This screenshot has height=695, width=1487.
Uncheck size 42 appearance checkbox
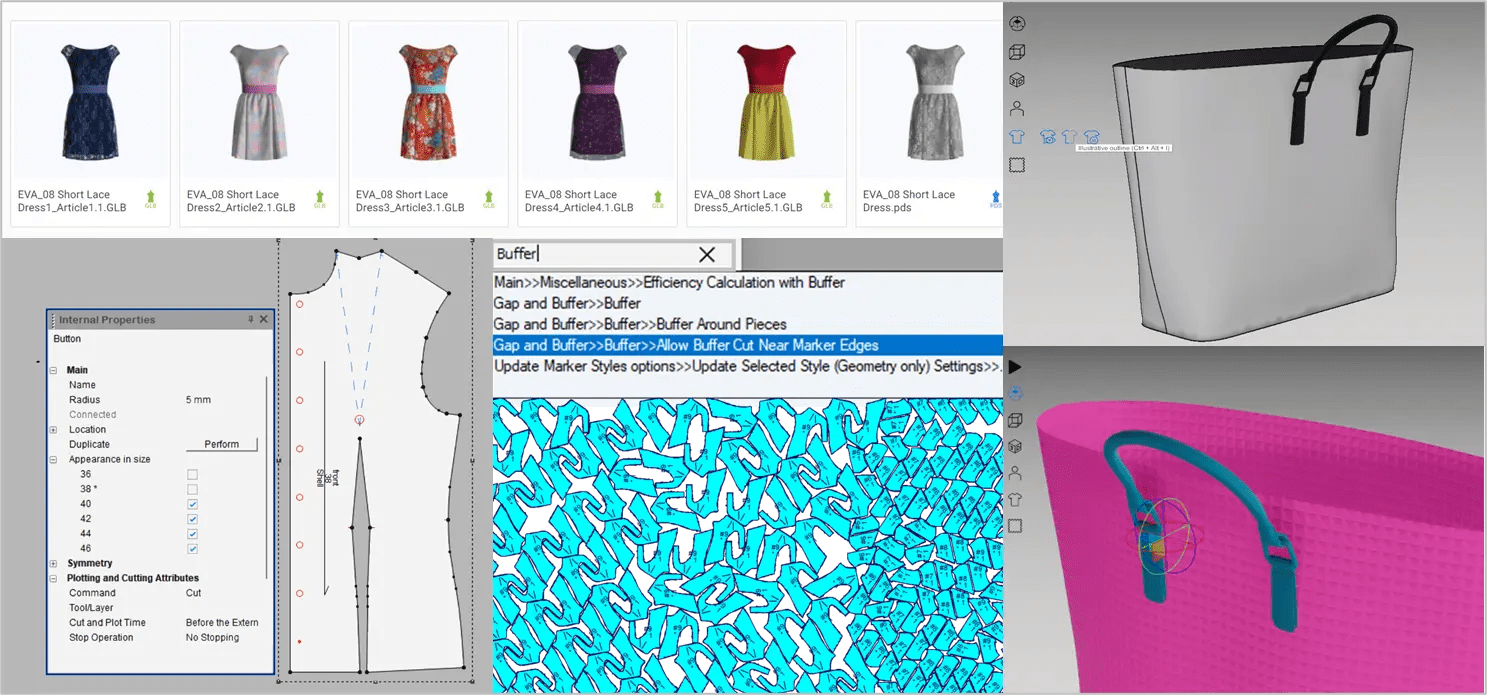[x=192, y=519]
